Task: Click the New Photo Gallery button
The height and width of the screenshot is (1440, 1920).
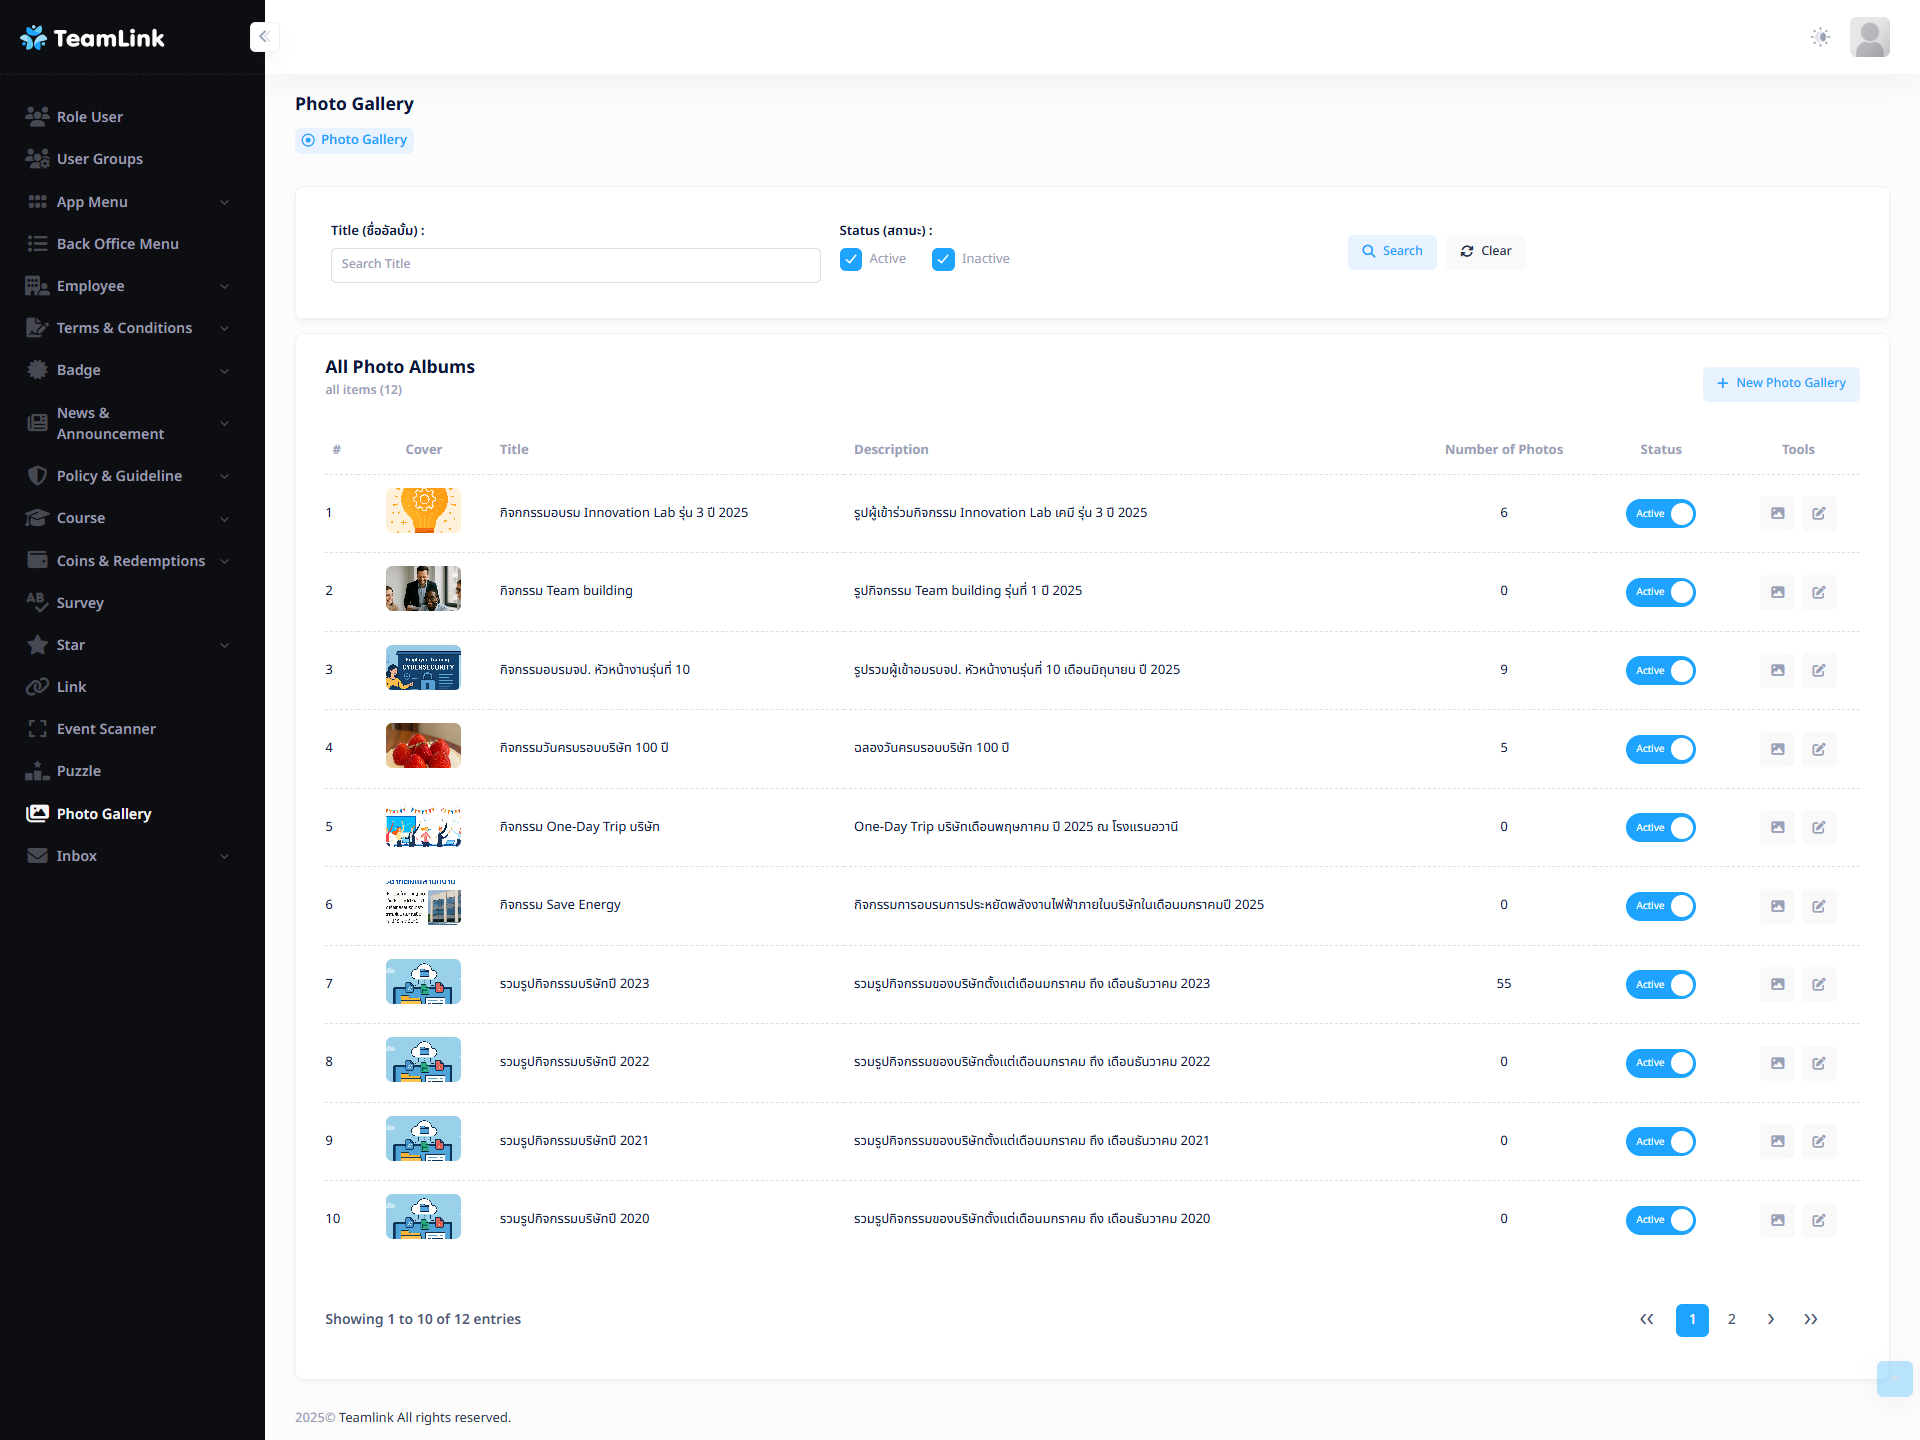Action: coord(1781,384)
